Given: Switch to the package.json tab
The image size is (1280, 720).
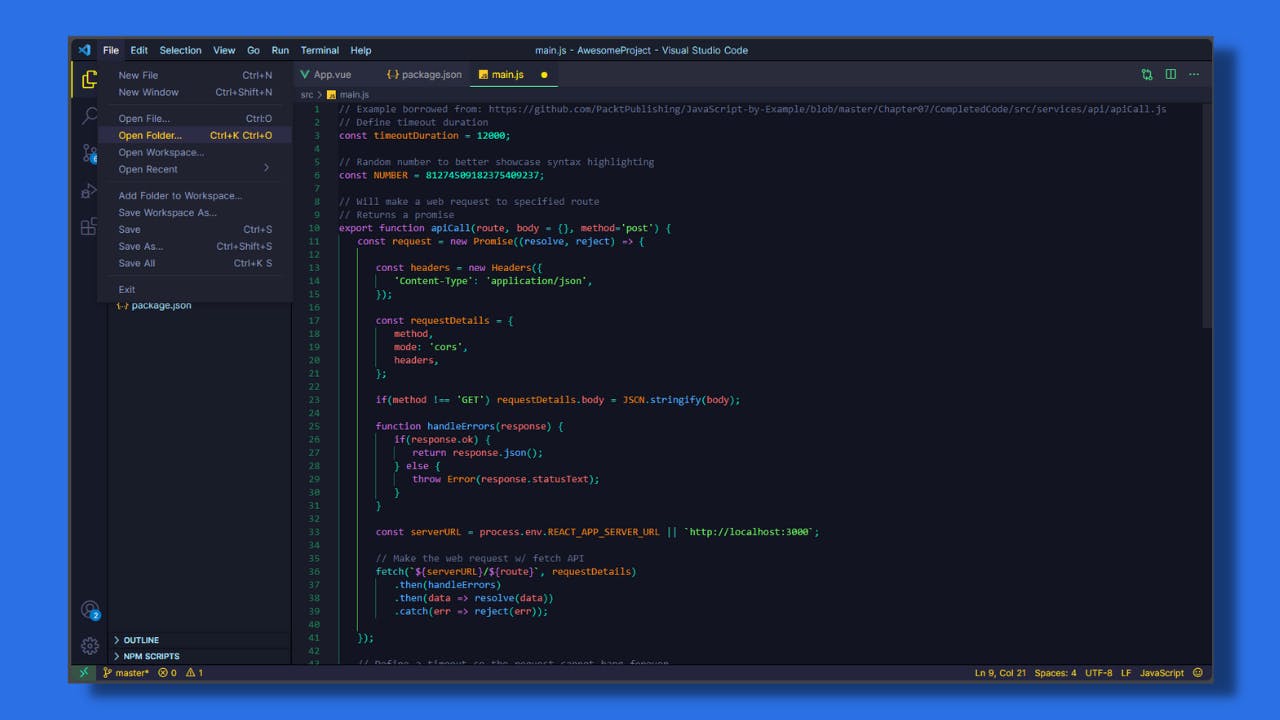Looking at the screenshot, I should tap(424, 74).
